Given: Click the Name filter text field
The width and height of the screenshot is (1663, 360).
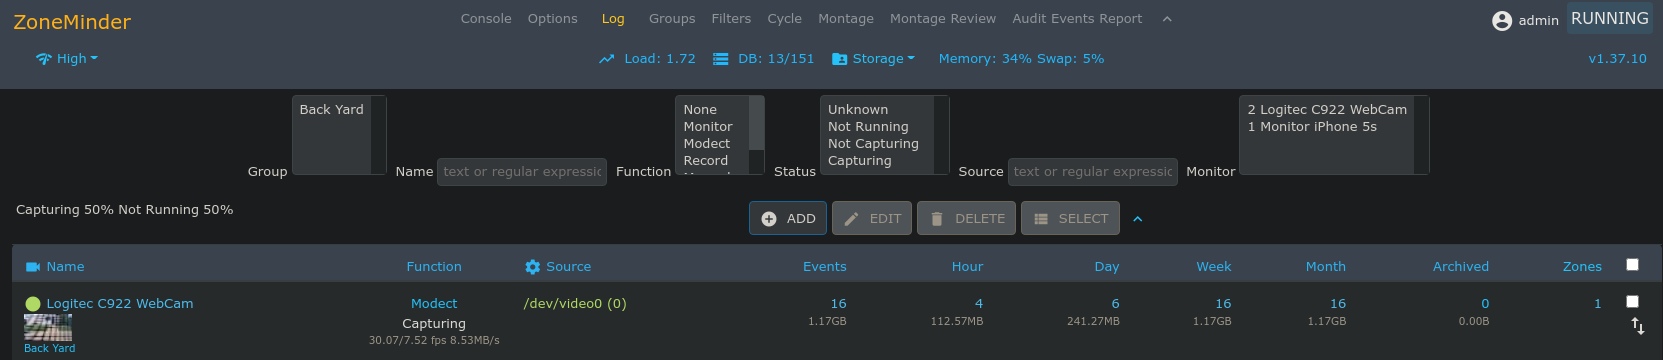Looking at the screenshot, I should [521, 172].
